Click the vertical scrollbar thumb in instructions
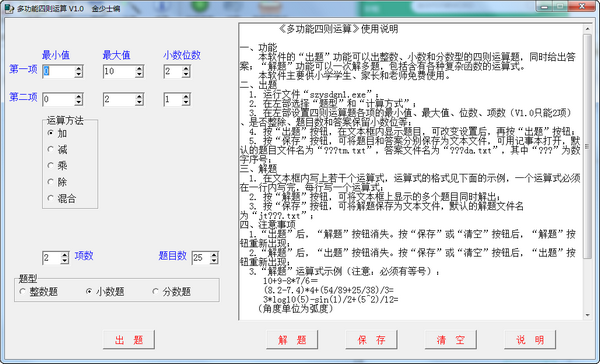 [x=587, y=146]
